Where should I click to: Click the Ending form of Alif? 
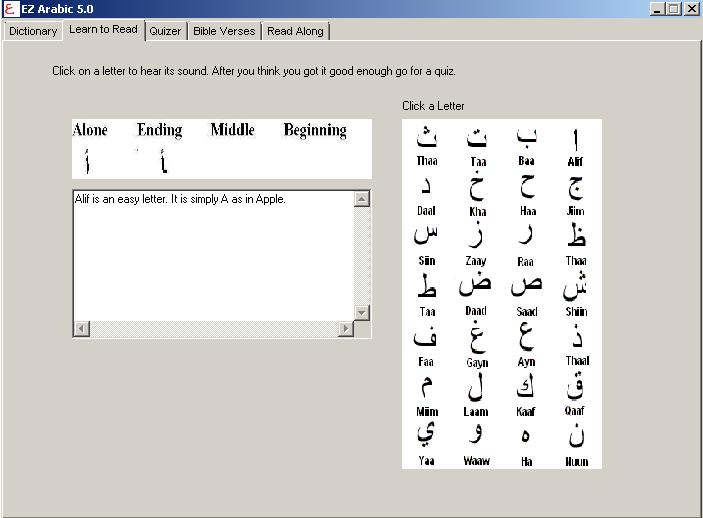pos(164,161)
